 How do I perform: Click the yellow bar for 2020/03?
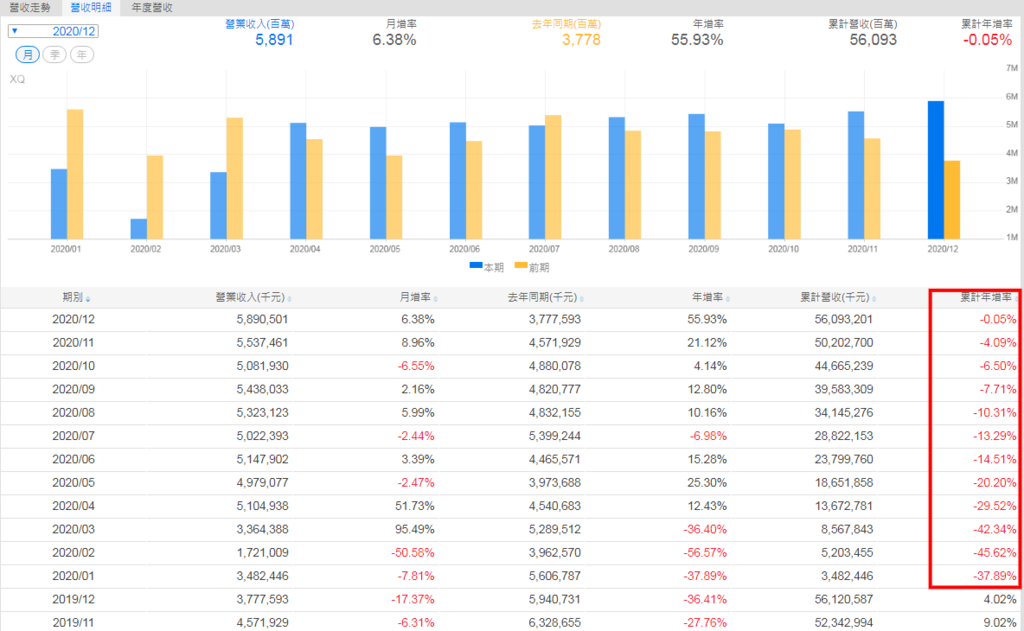(x=234, y=178)
